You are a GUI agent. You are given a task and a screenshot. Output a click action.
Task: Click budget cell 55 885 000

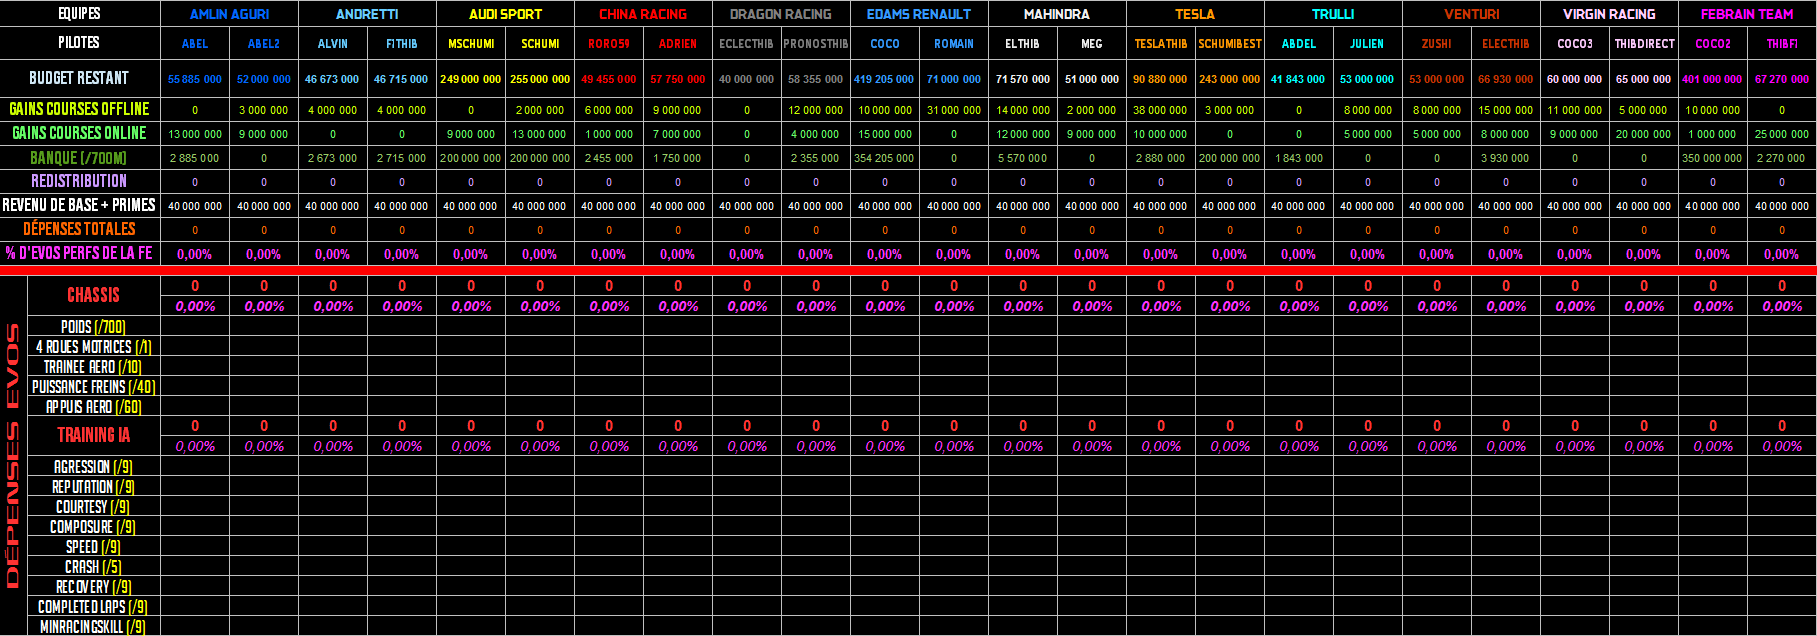pyautogui.click(x=195, y=79)
